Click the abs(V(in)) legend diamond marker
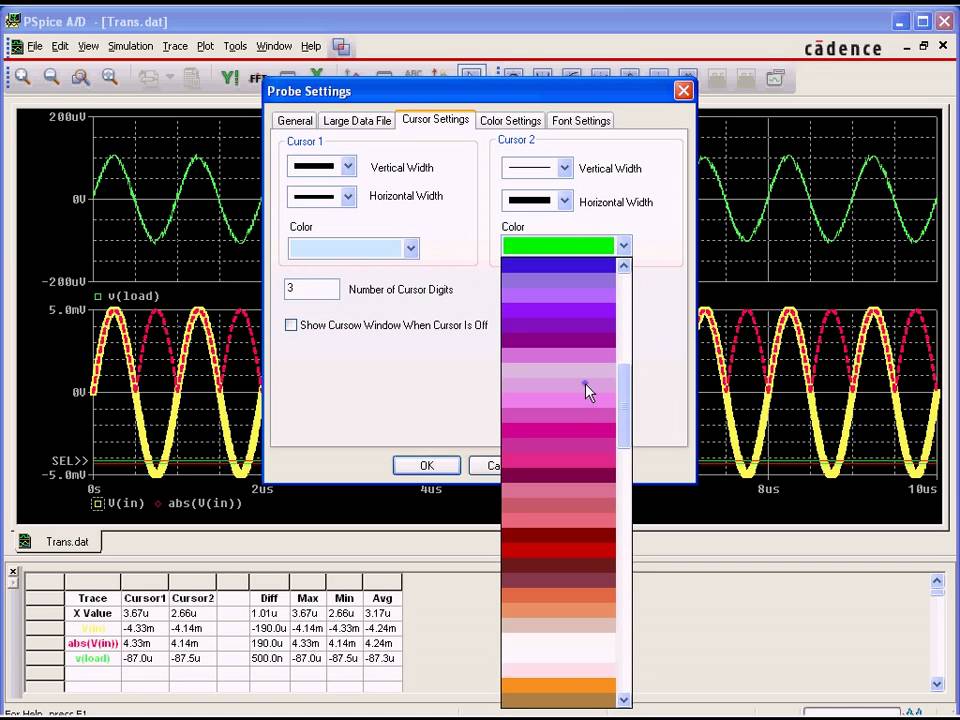The width and height of the screenshot is (960, 720). point(158,504)
